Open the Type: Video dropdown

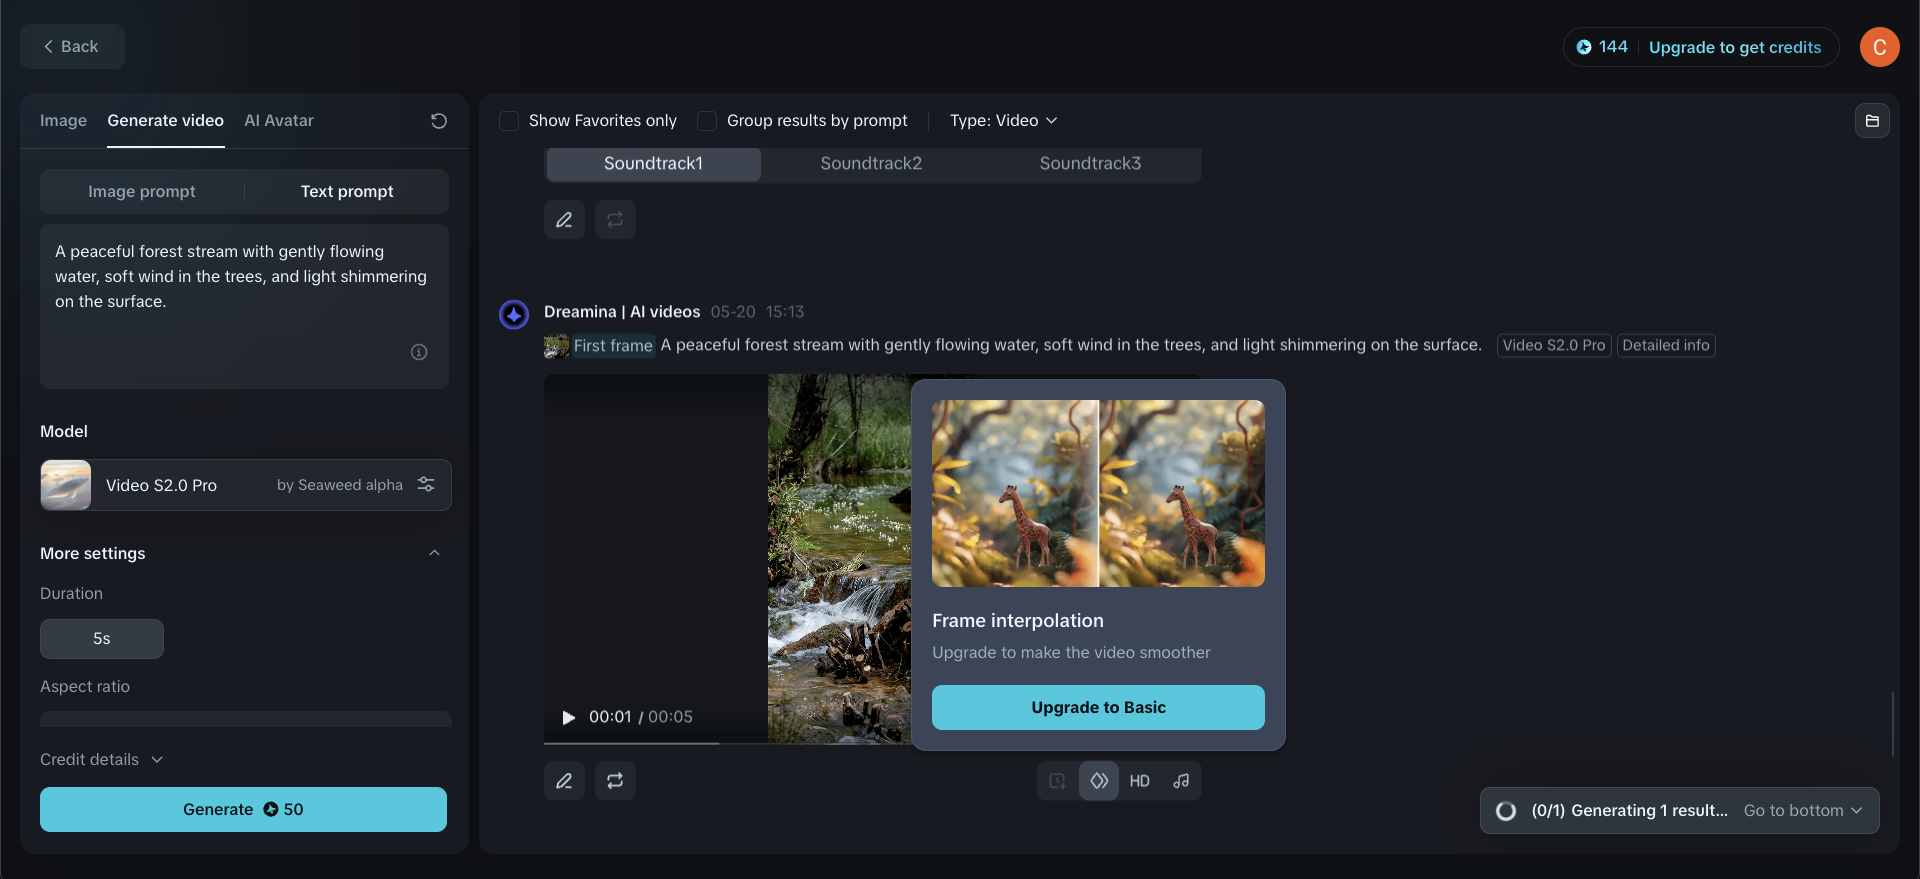pos(1003,121)
